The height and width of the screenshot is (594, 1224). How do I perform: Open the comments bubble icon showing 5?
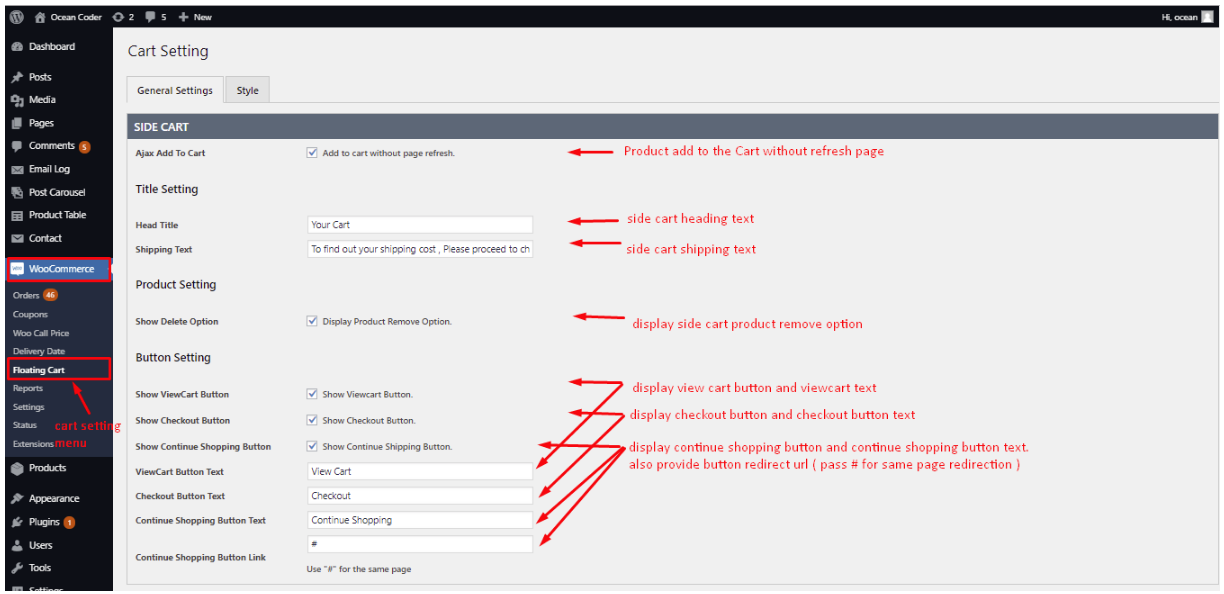coord(150,17)
